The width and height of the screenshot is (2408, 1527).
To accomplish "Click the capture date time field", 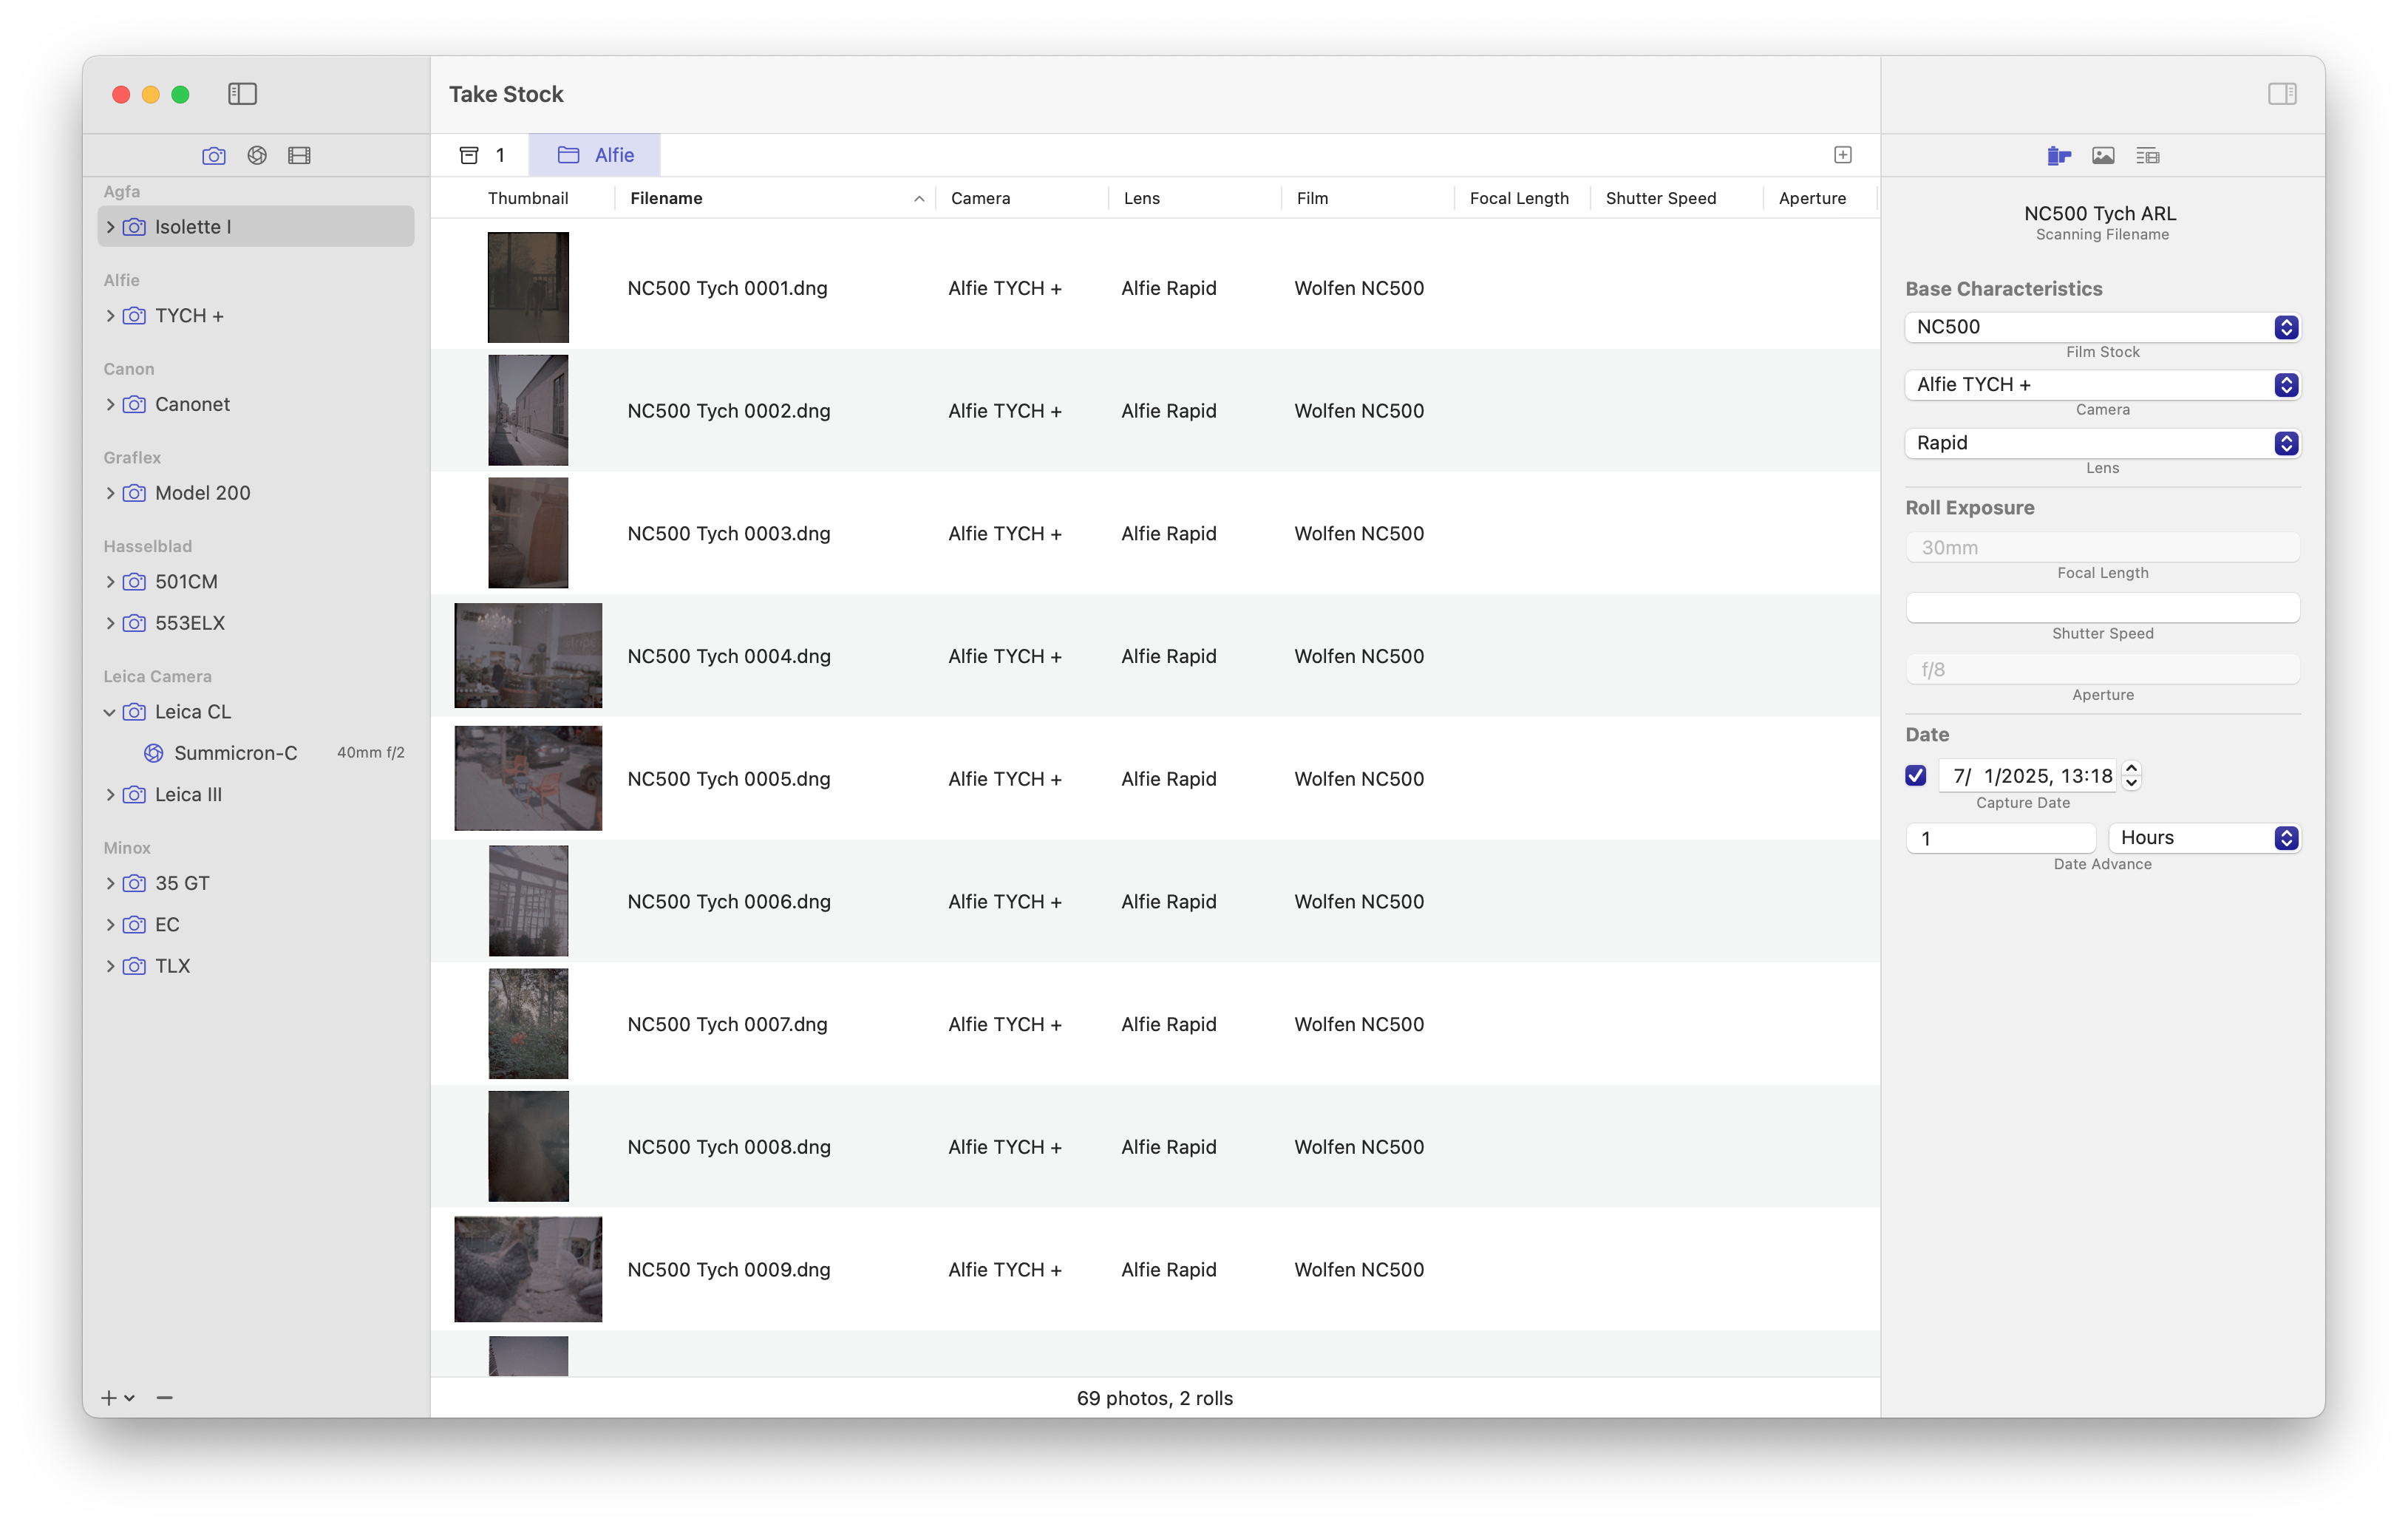I will coord(2028,776).
